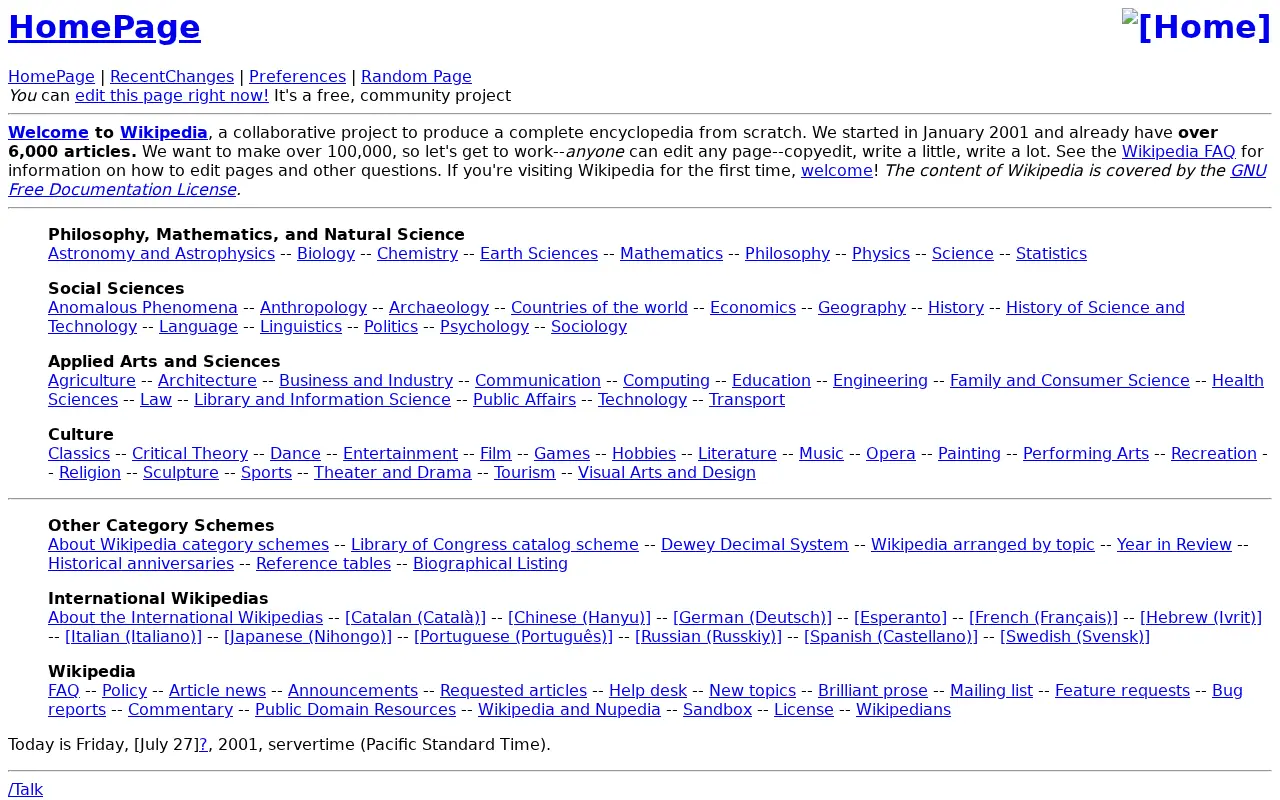Click the '?' link after [July 27]

pyautogui.click(x=203, y=745)
